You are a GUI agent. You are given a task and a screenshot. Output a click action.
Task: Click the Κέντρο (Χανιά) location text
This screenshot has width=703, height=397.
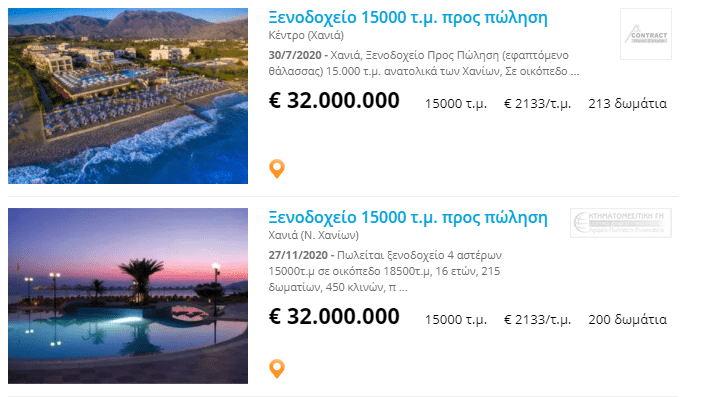coord(306,35)
